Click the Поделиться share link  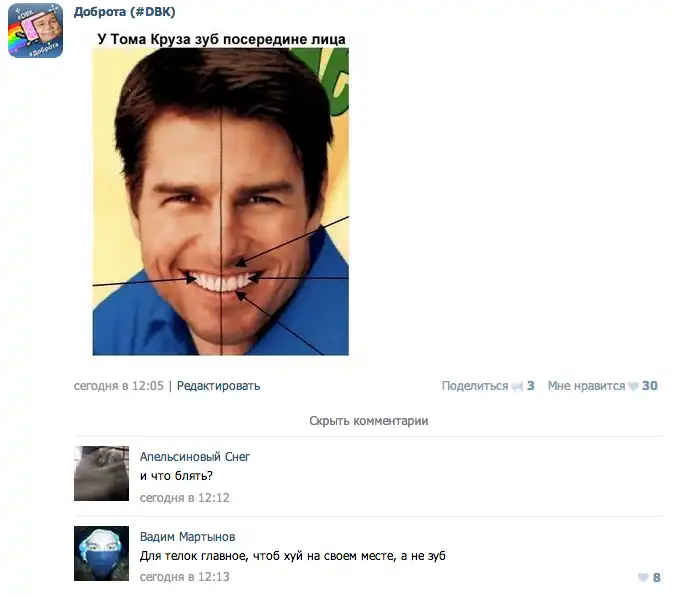[475, 386]
